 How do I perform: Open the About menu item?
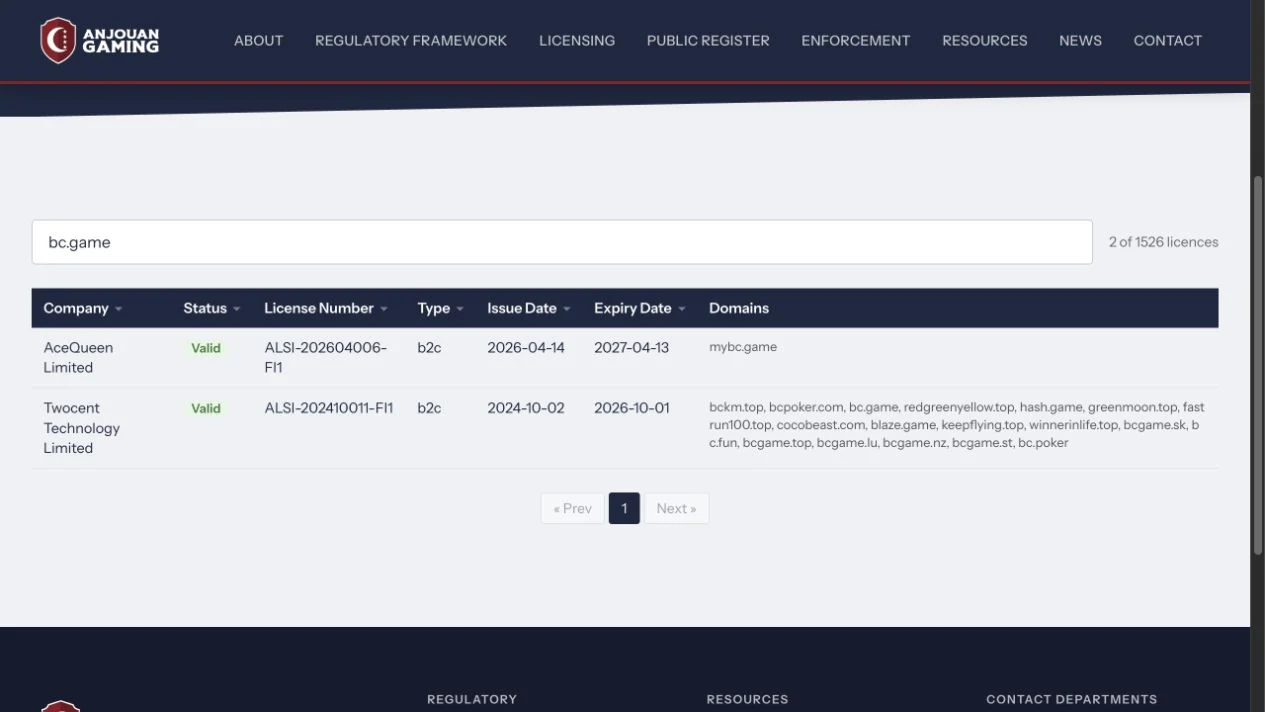258,41
